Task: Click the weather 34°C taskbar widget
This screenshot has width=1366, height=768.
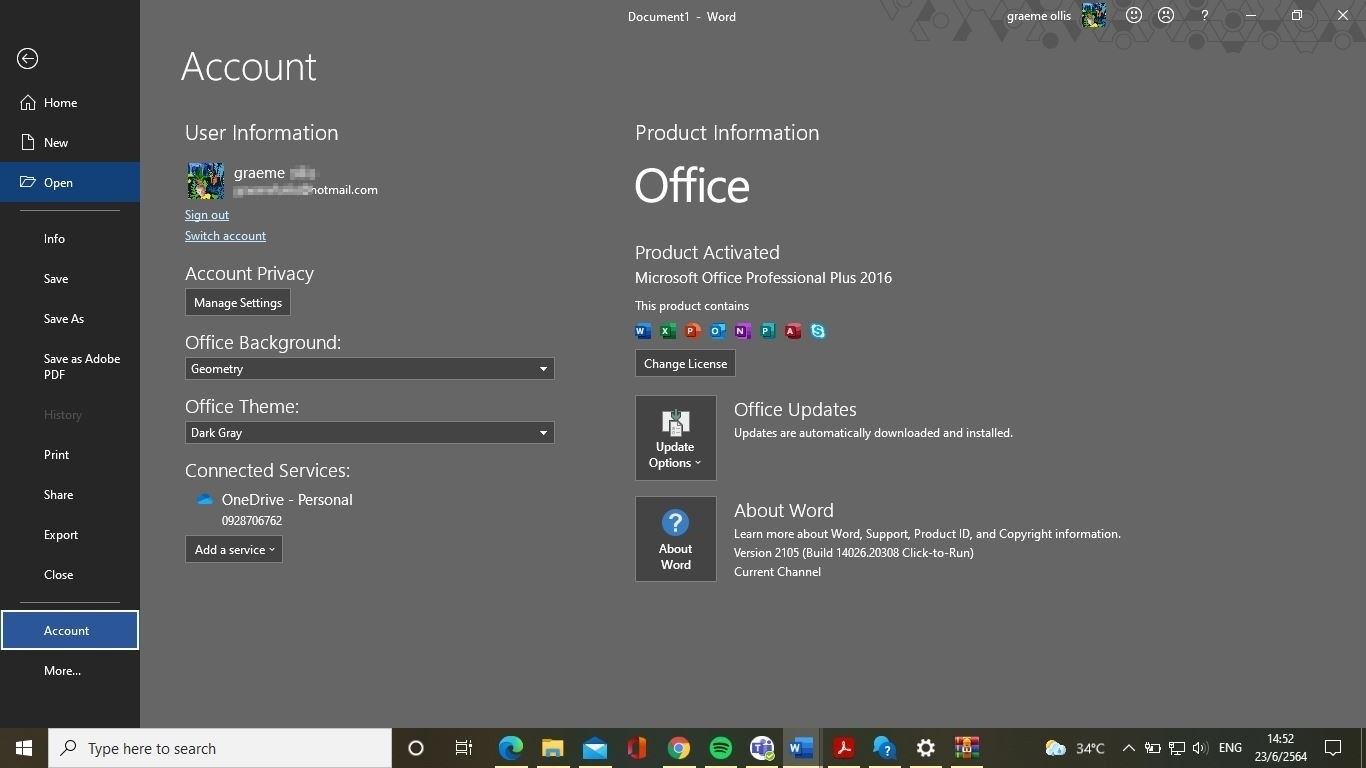Action: pyautogui.click(x=1075, y=748)
